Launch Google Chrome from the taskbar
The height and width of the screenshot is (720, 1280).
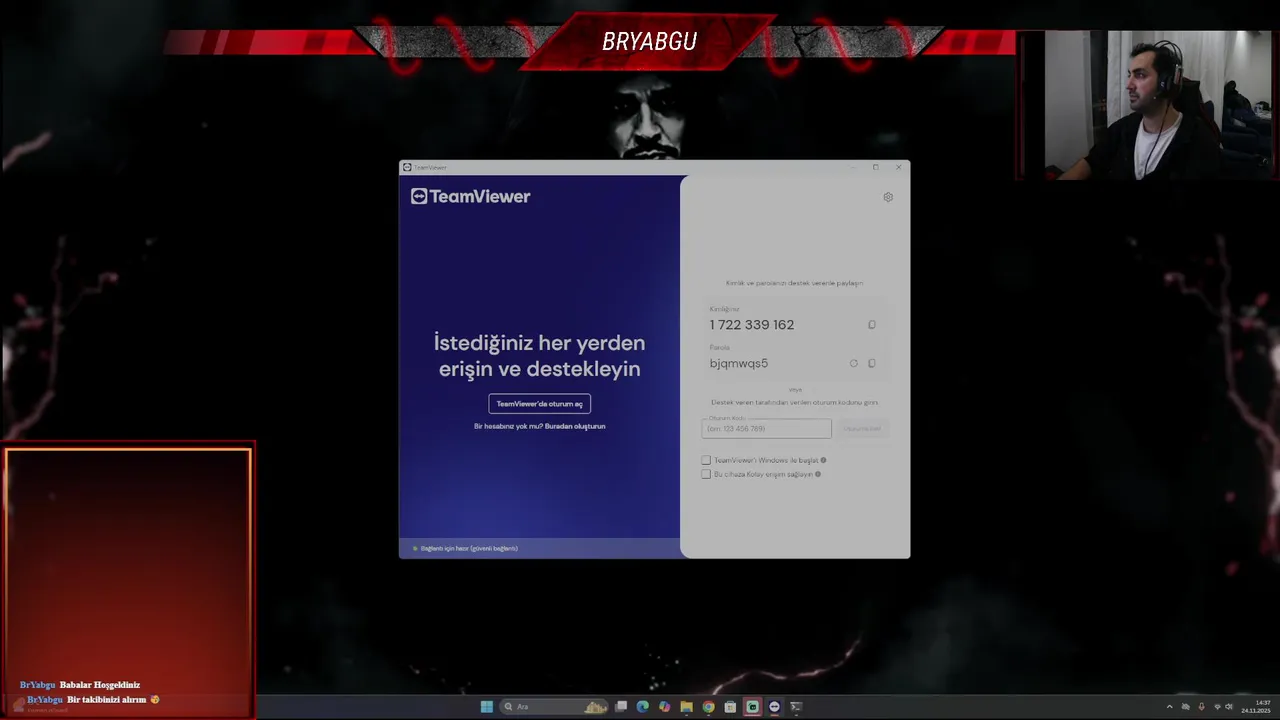[x=708, y=707]
